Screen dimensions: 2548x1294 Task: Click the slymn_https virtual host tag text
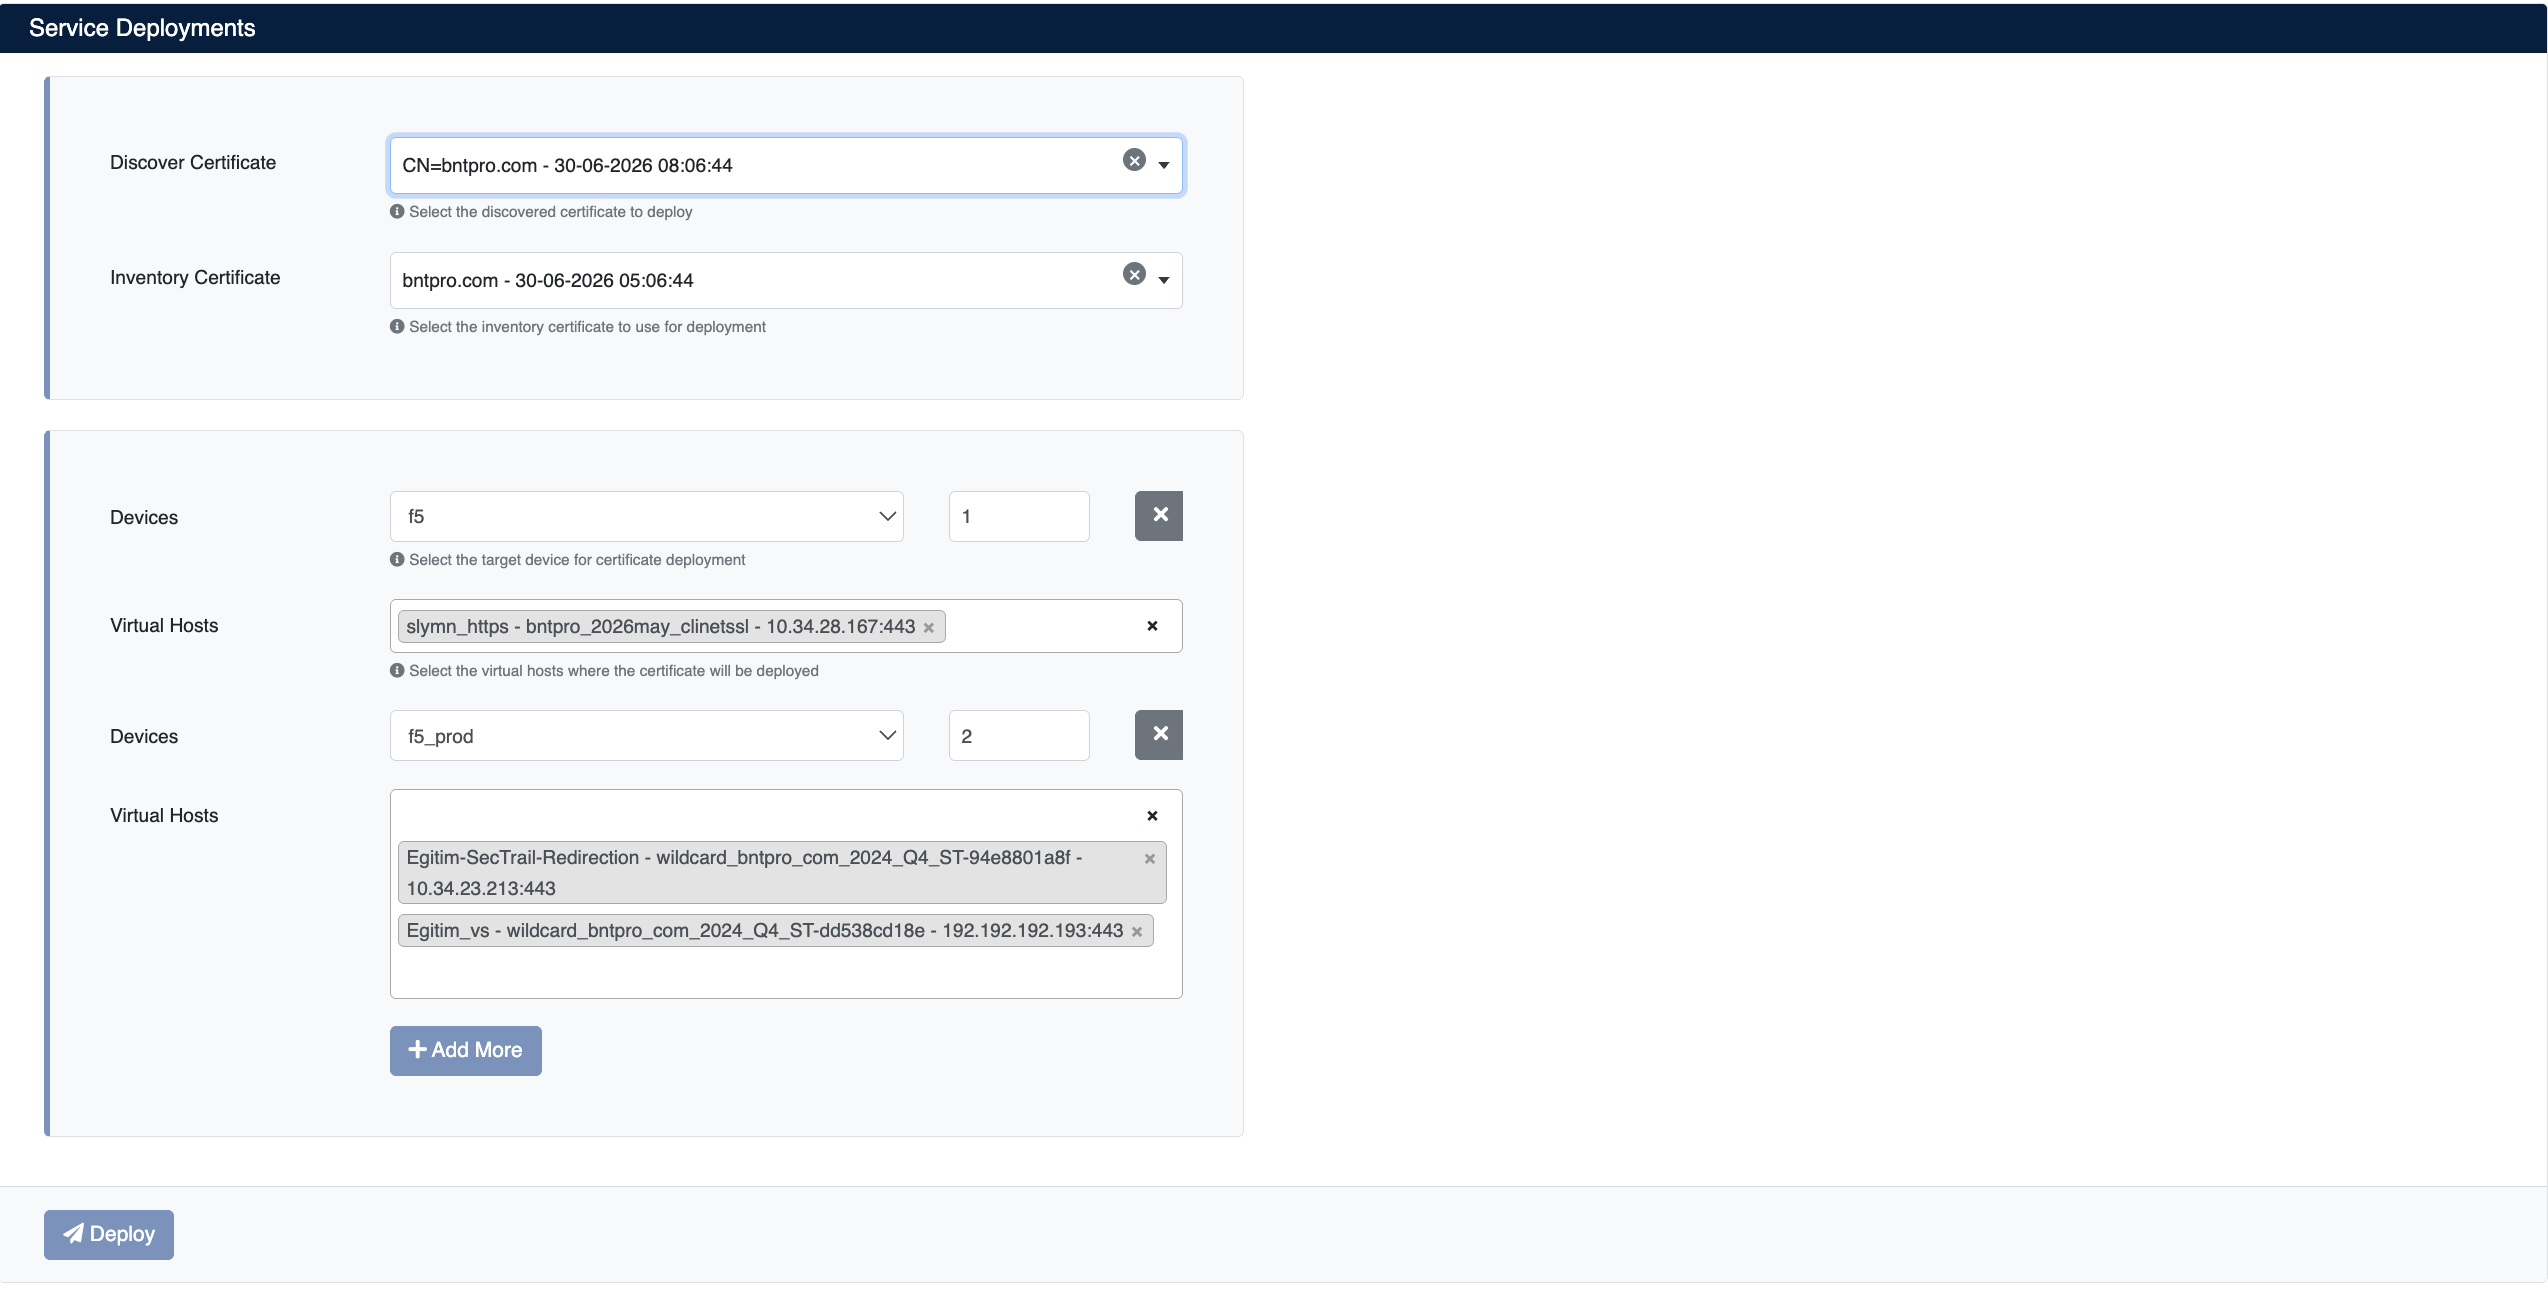[x=660, y=627]
